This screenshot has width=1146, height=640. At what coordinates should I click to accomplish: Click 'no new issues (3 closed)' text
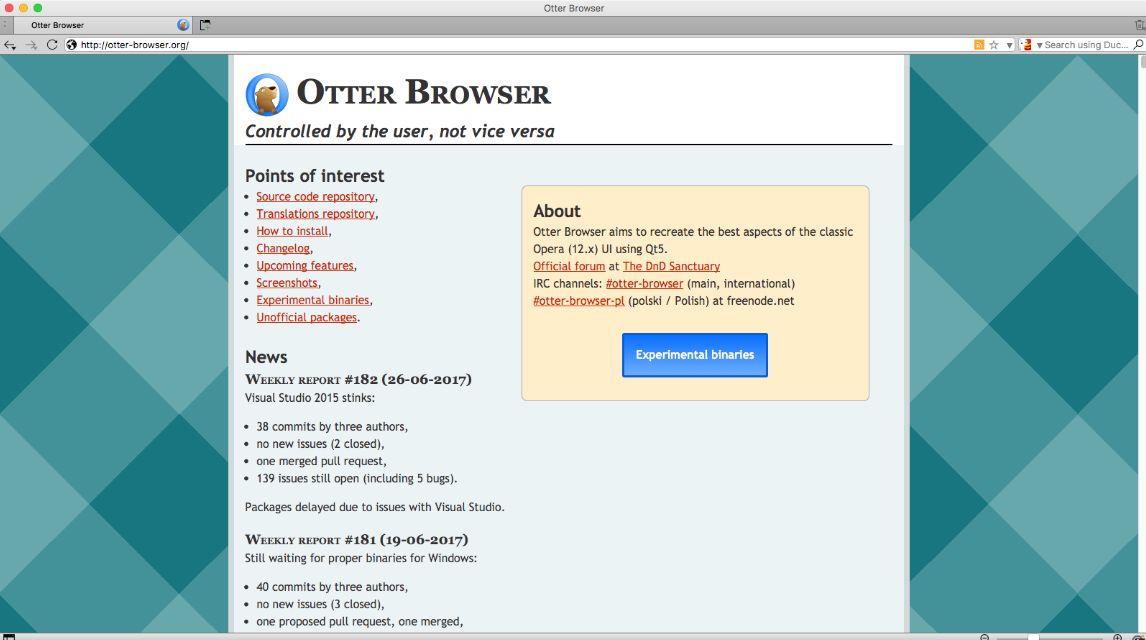tap(320, 604)
